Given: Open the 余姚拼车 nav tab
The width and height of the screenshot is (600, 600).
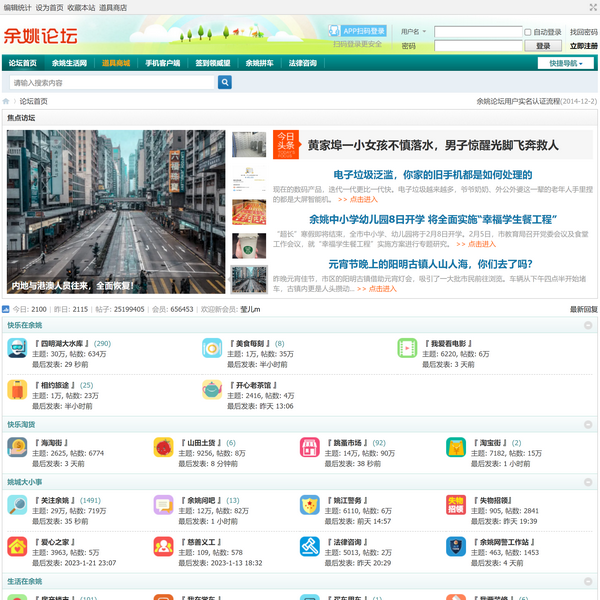Looking at the screenshot, I should [260, 63].
